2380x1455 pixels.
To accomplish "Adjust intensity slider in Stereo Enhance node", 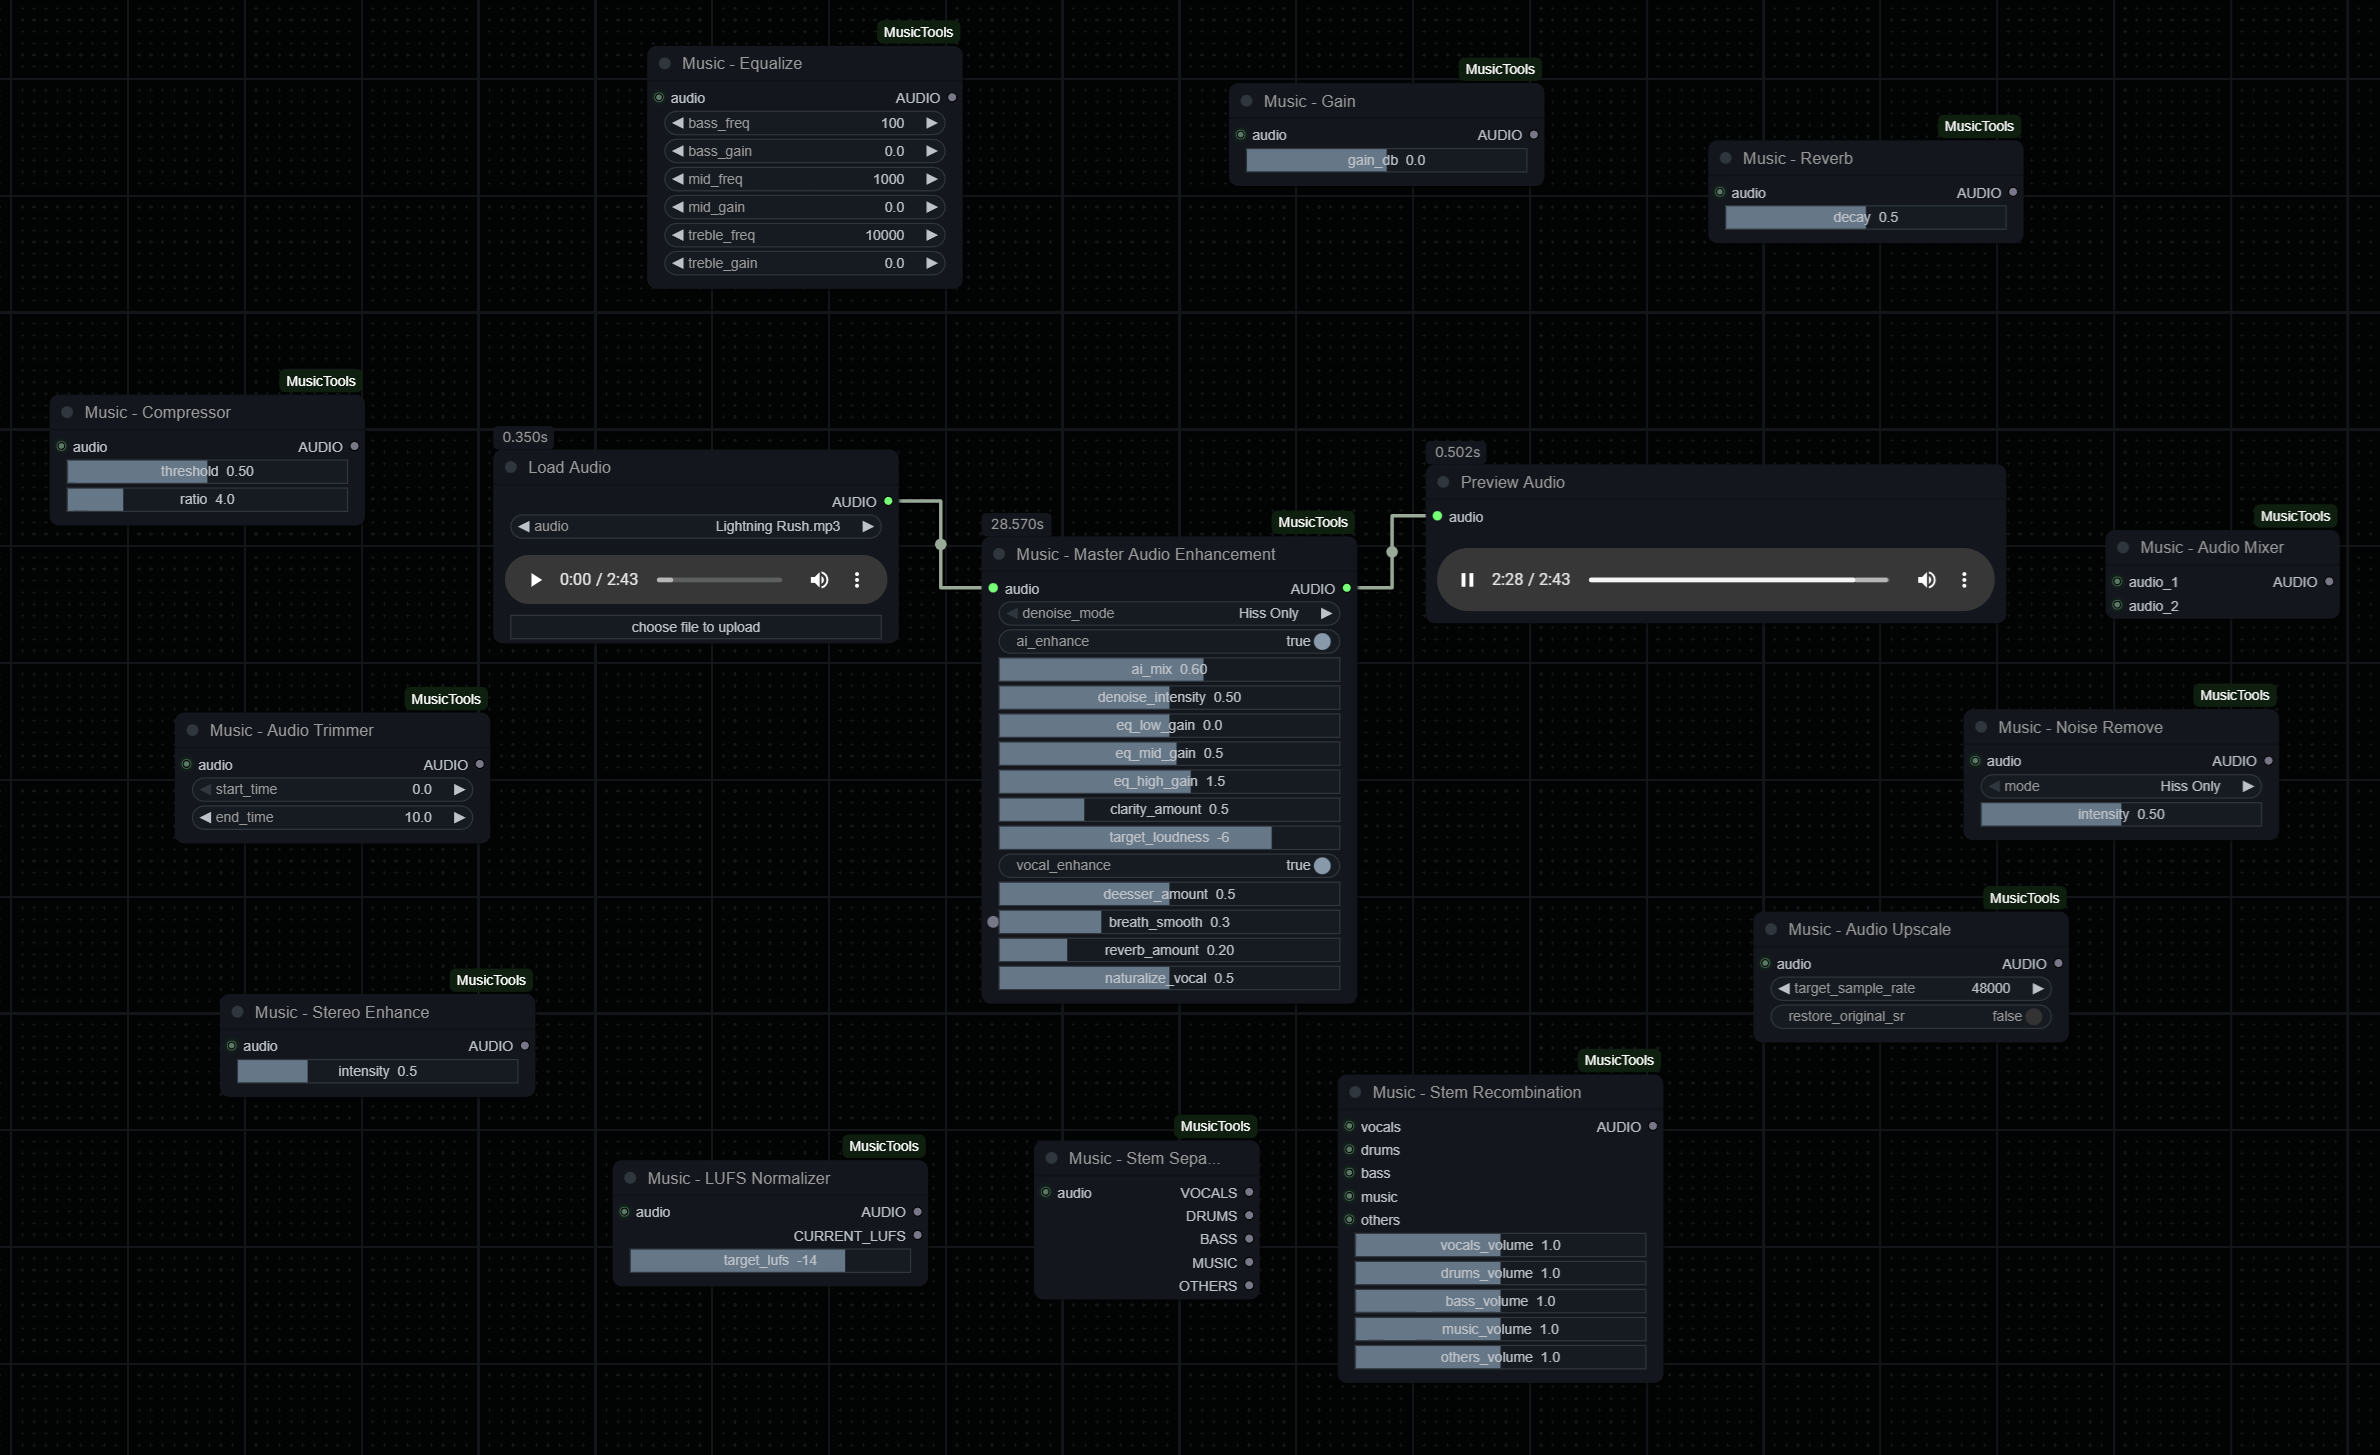I will point(377,1071).
